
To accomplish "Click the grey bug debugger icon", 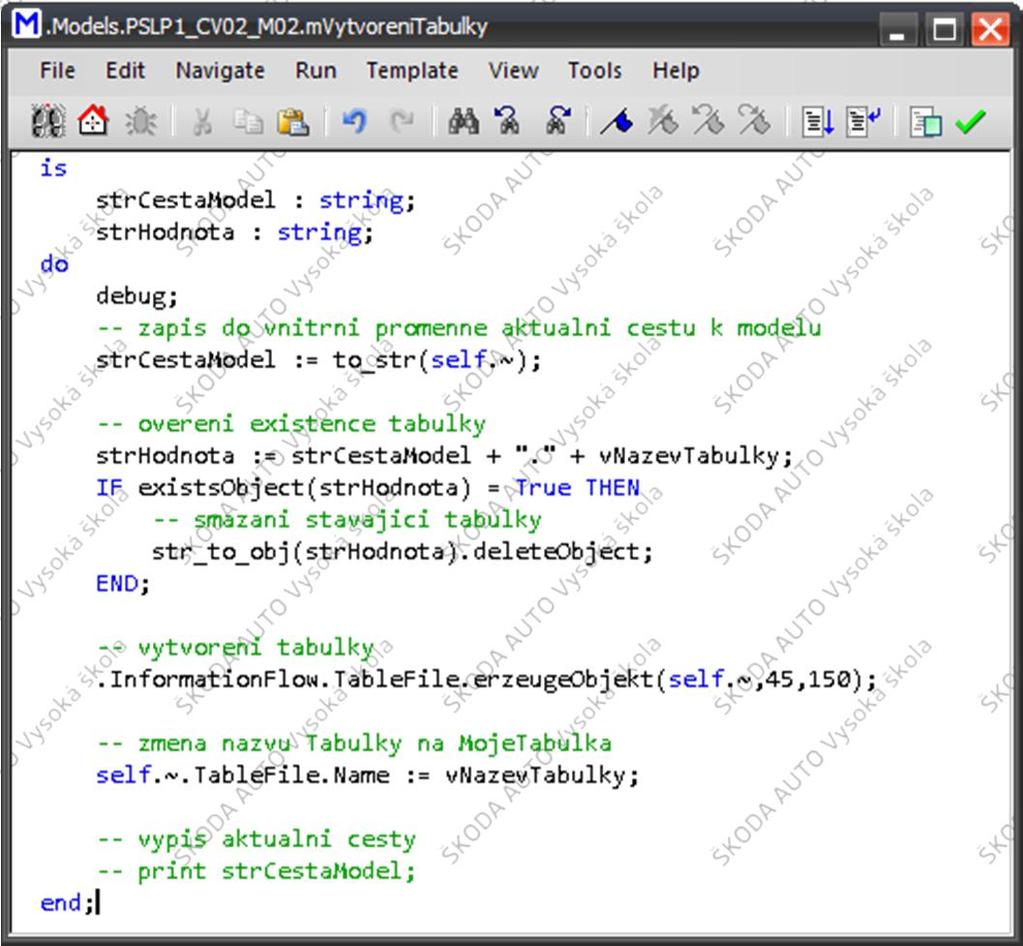I will pos(140,121).
